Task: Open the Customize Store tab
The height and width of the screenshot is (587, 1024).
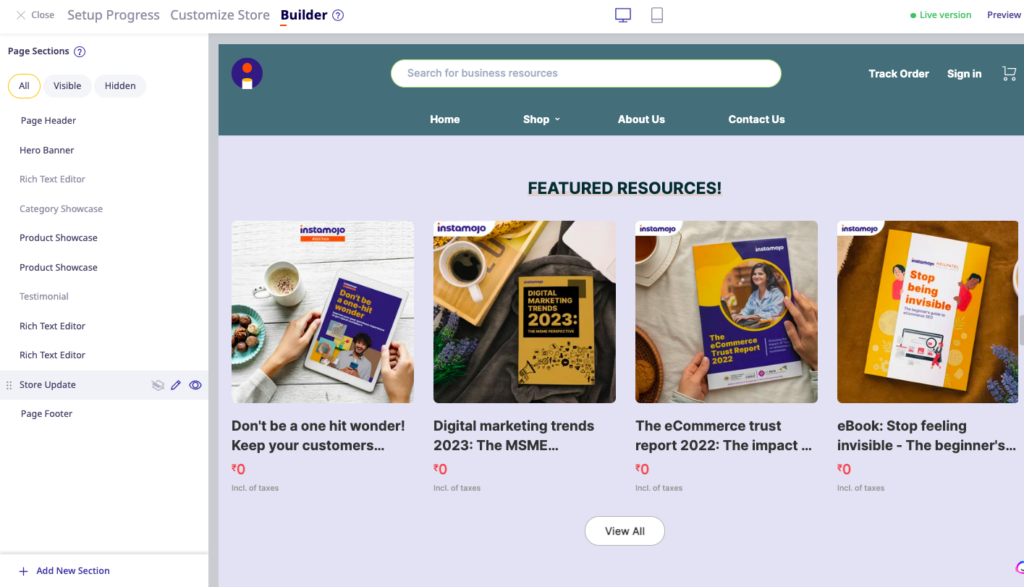Action: click(x=219, y=15)
